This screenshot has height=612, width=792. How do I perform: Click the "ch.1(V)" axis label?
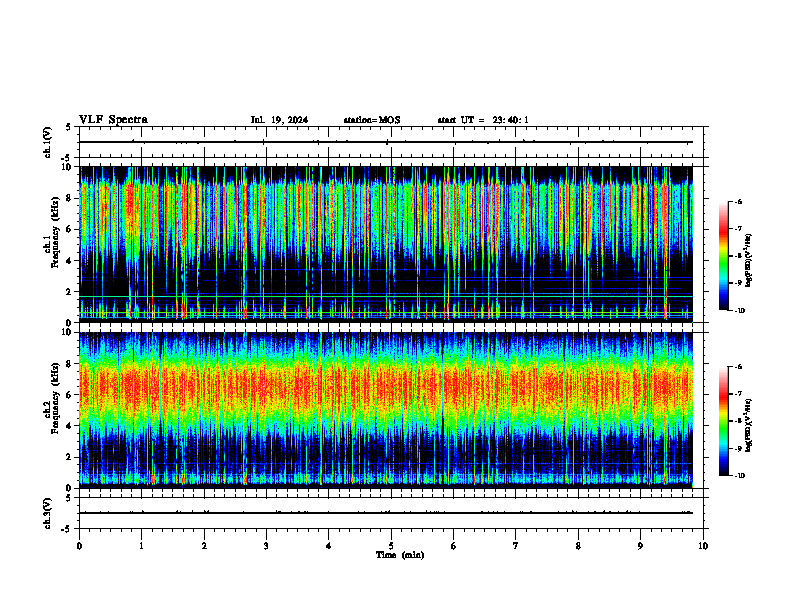(x=48, y=142)
